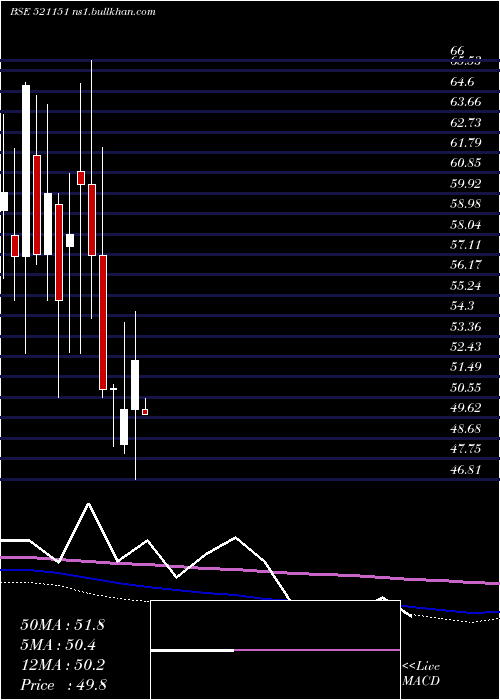The image size is (500, 700).
Task: Click the 49.62 price axis label
Action: tap(466, 408)
